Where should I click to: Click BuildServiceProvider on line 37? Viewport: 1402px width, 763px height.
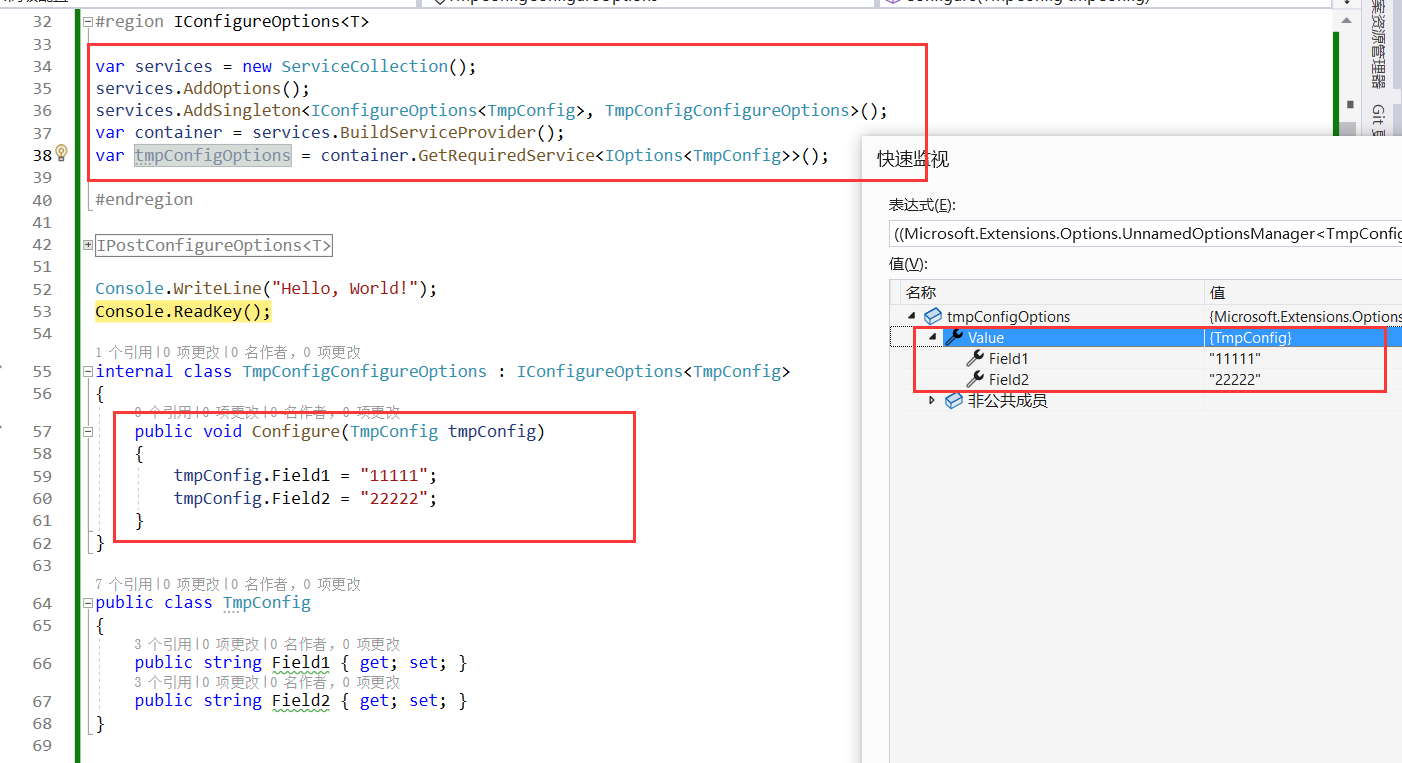click(x=438, y=133)
